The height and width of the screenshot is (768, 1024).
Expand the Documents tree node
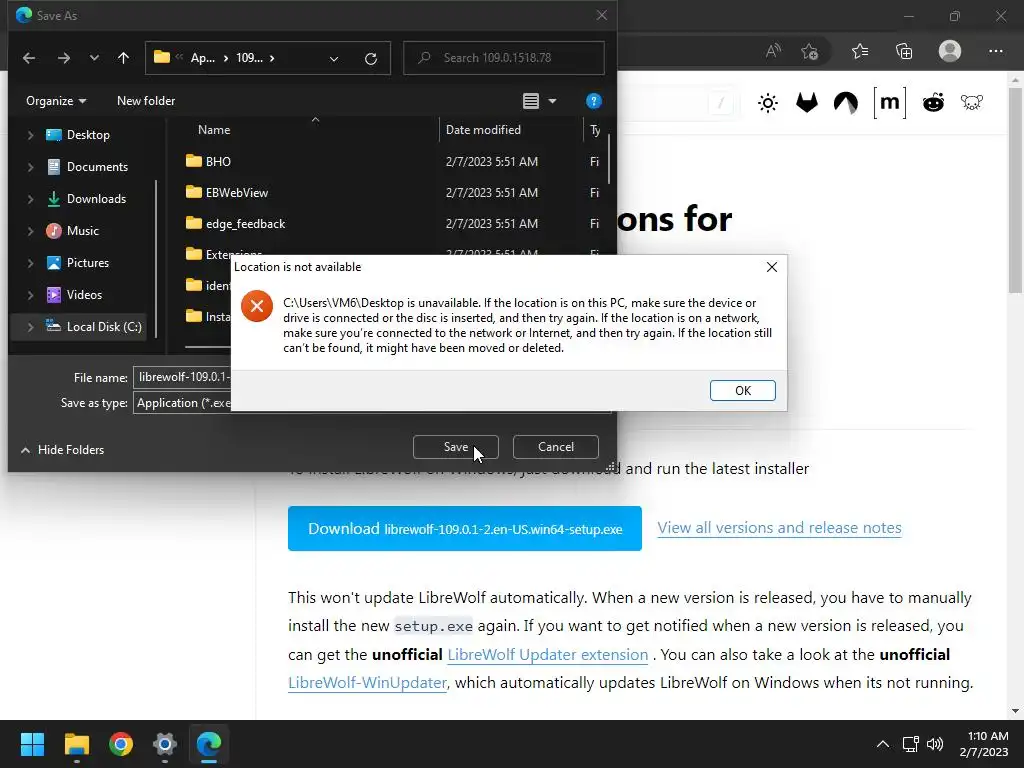pyautogui.click(x=30, y=167)
